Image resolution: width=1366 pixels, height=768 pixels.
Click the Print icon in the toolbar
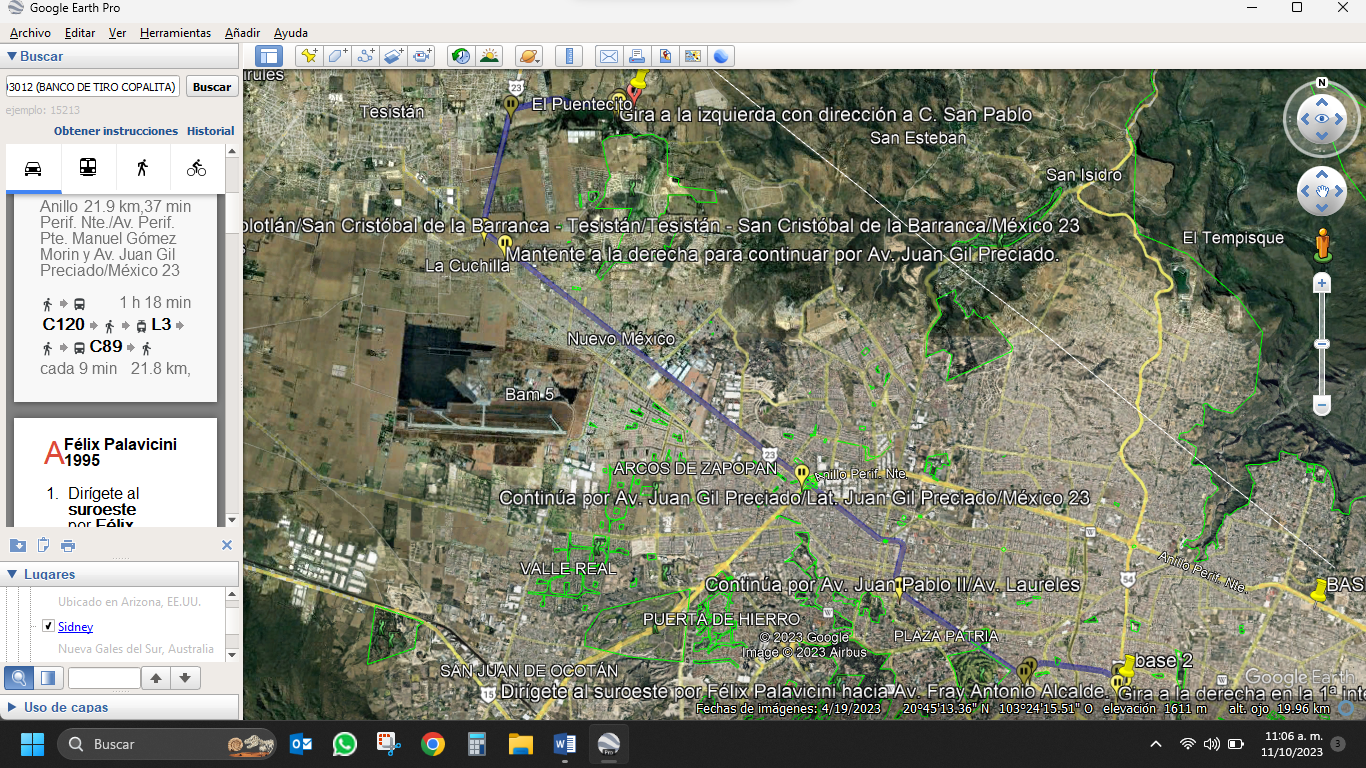[636, 56]
